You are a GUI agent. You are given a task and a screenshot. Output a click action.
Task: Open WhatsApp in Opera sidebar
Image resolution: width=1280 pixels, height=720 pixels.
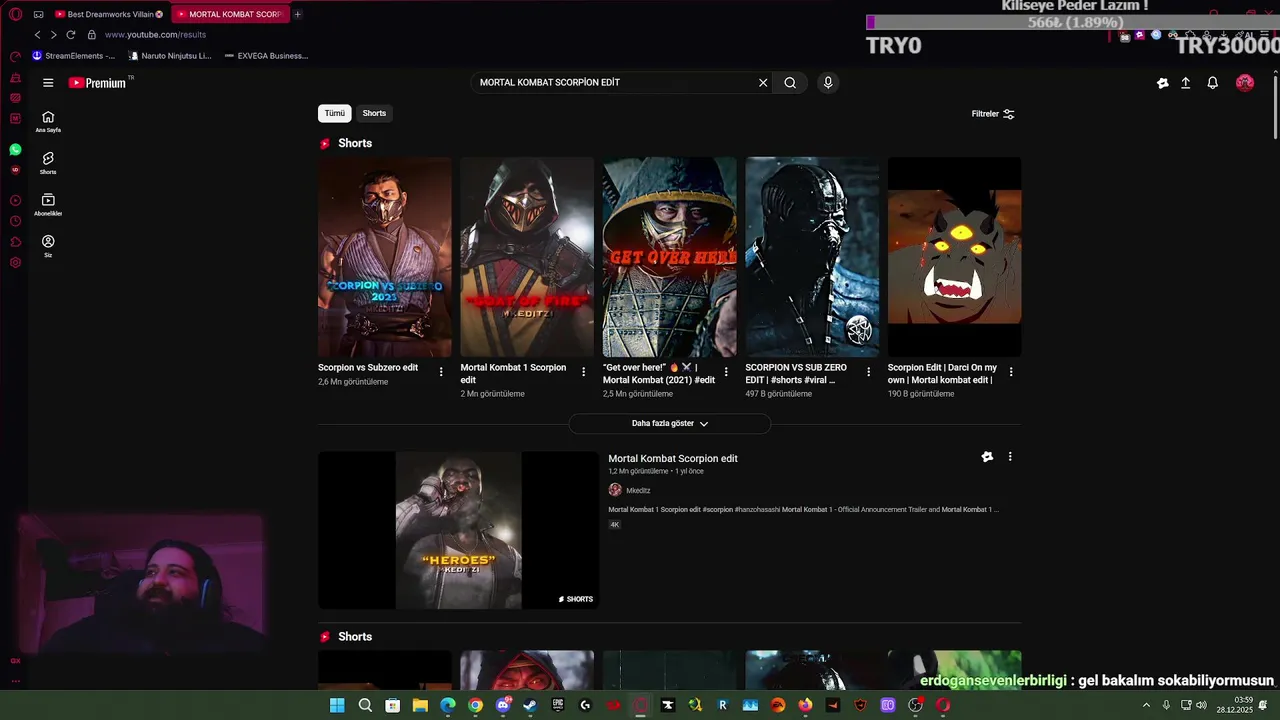[15, 150]
